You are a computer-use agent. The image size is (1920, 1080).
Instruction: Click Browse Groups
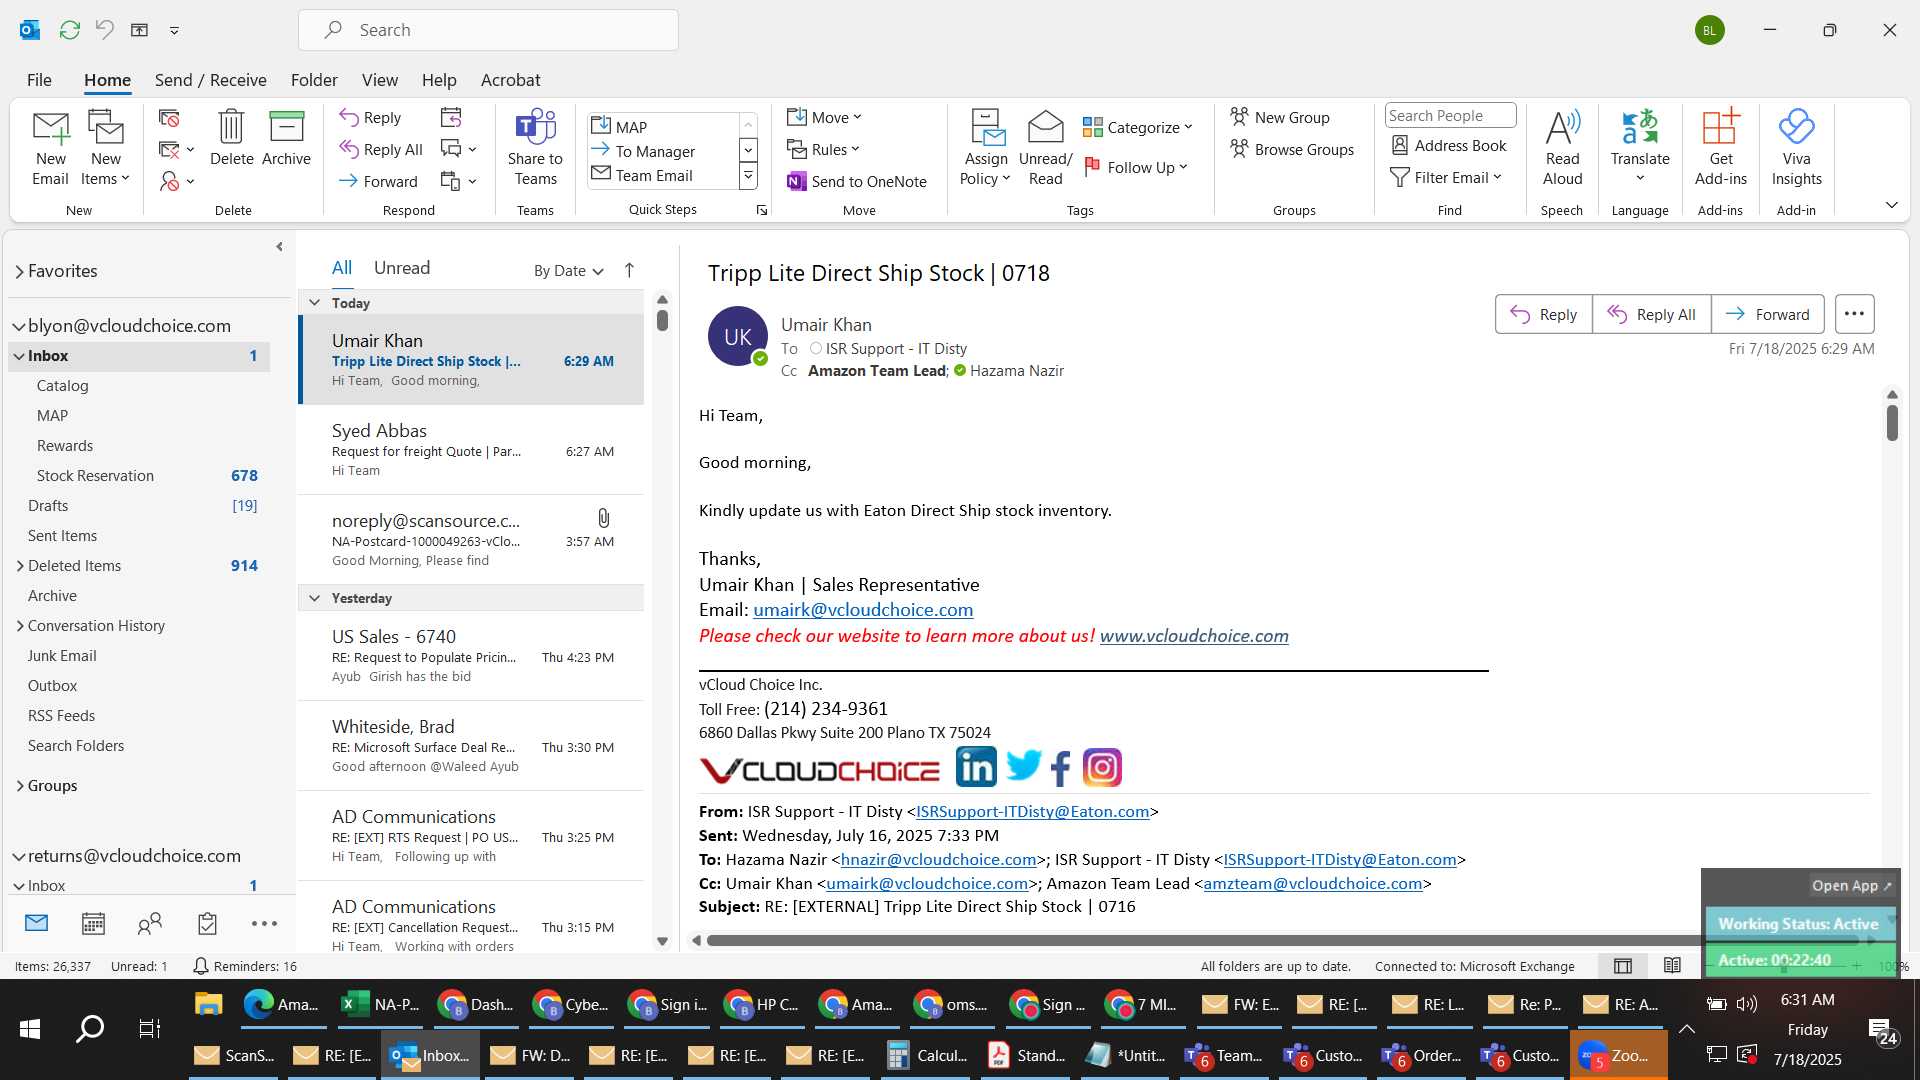tap(1292, 149)
